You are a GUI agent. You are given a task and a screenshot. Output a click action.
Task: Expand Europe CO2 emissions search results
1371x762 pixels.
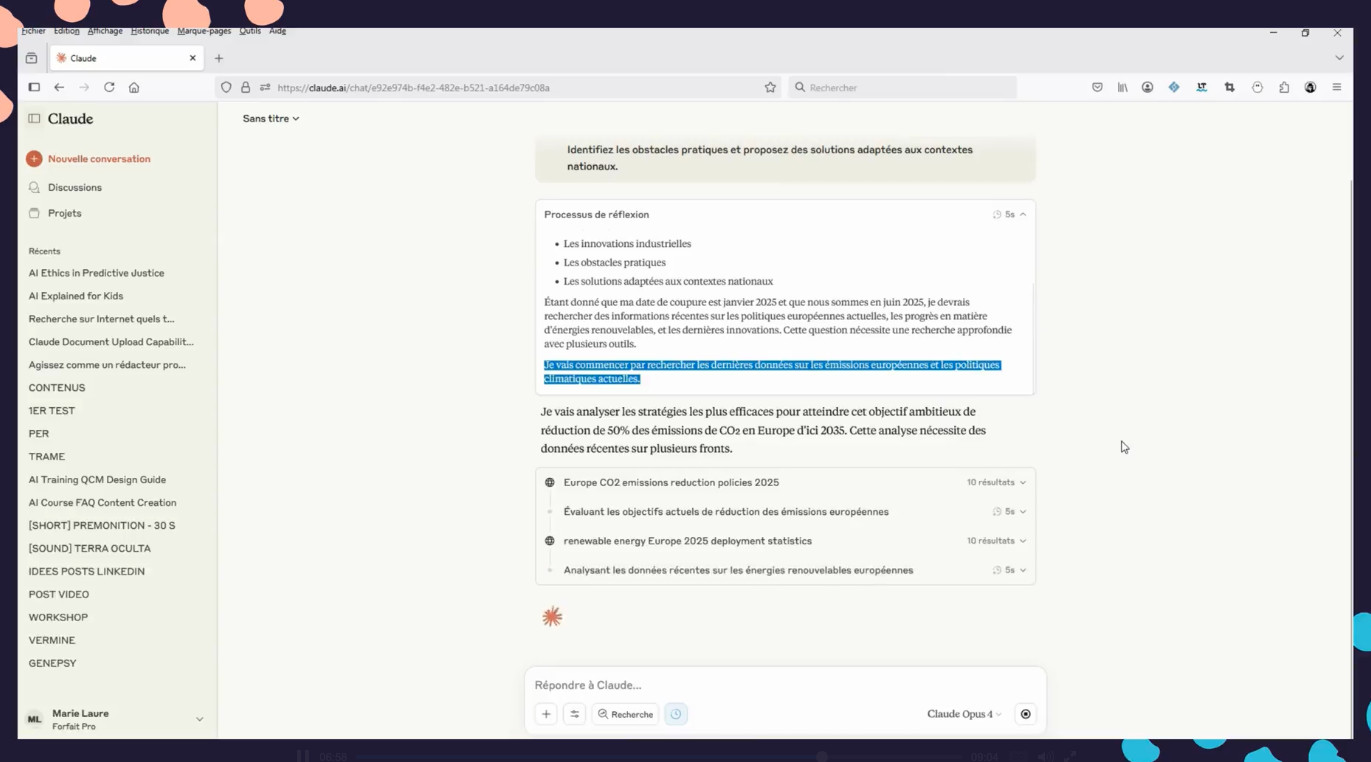(x=785, y=482)
